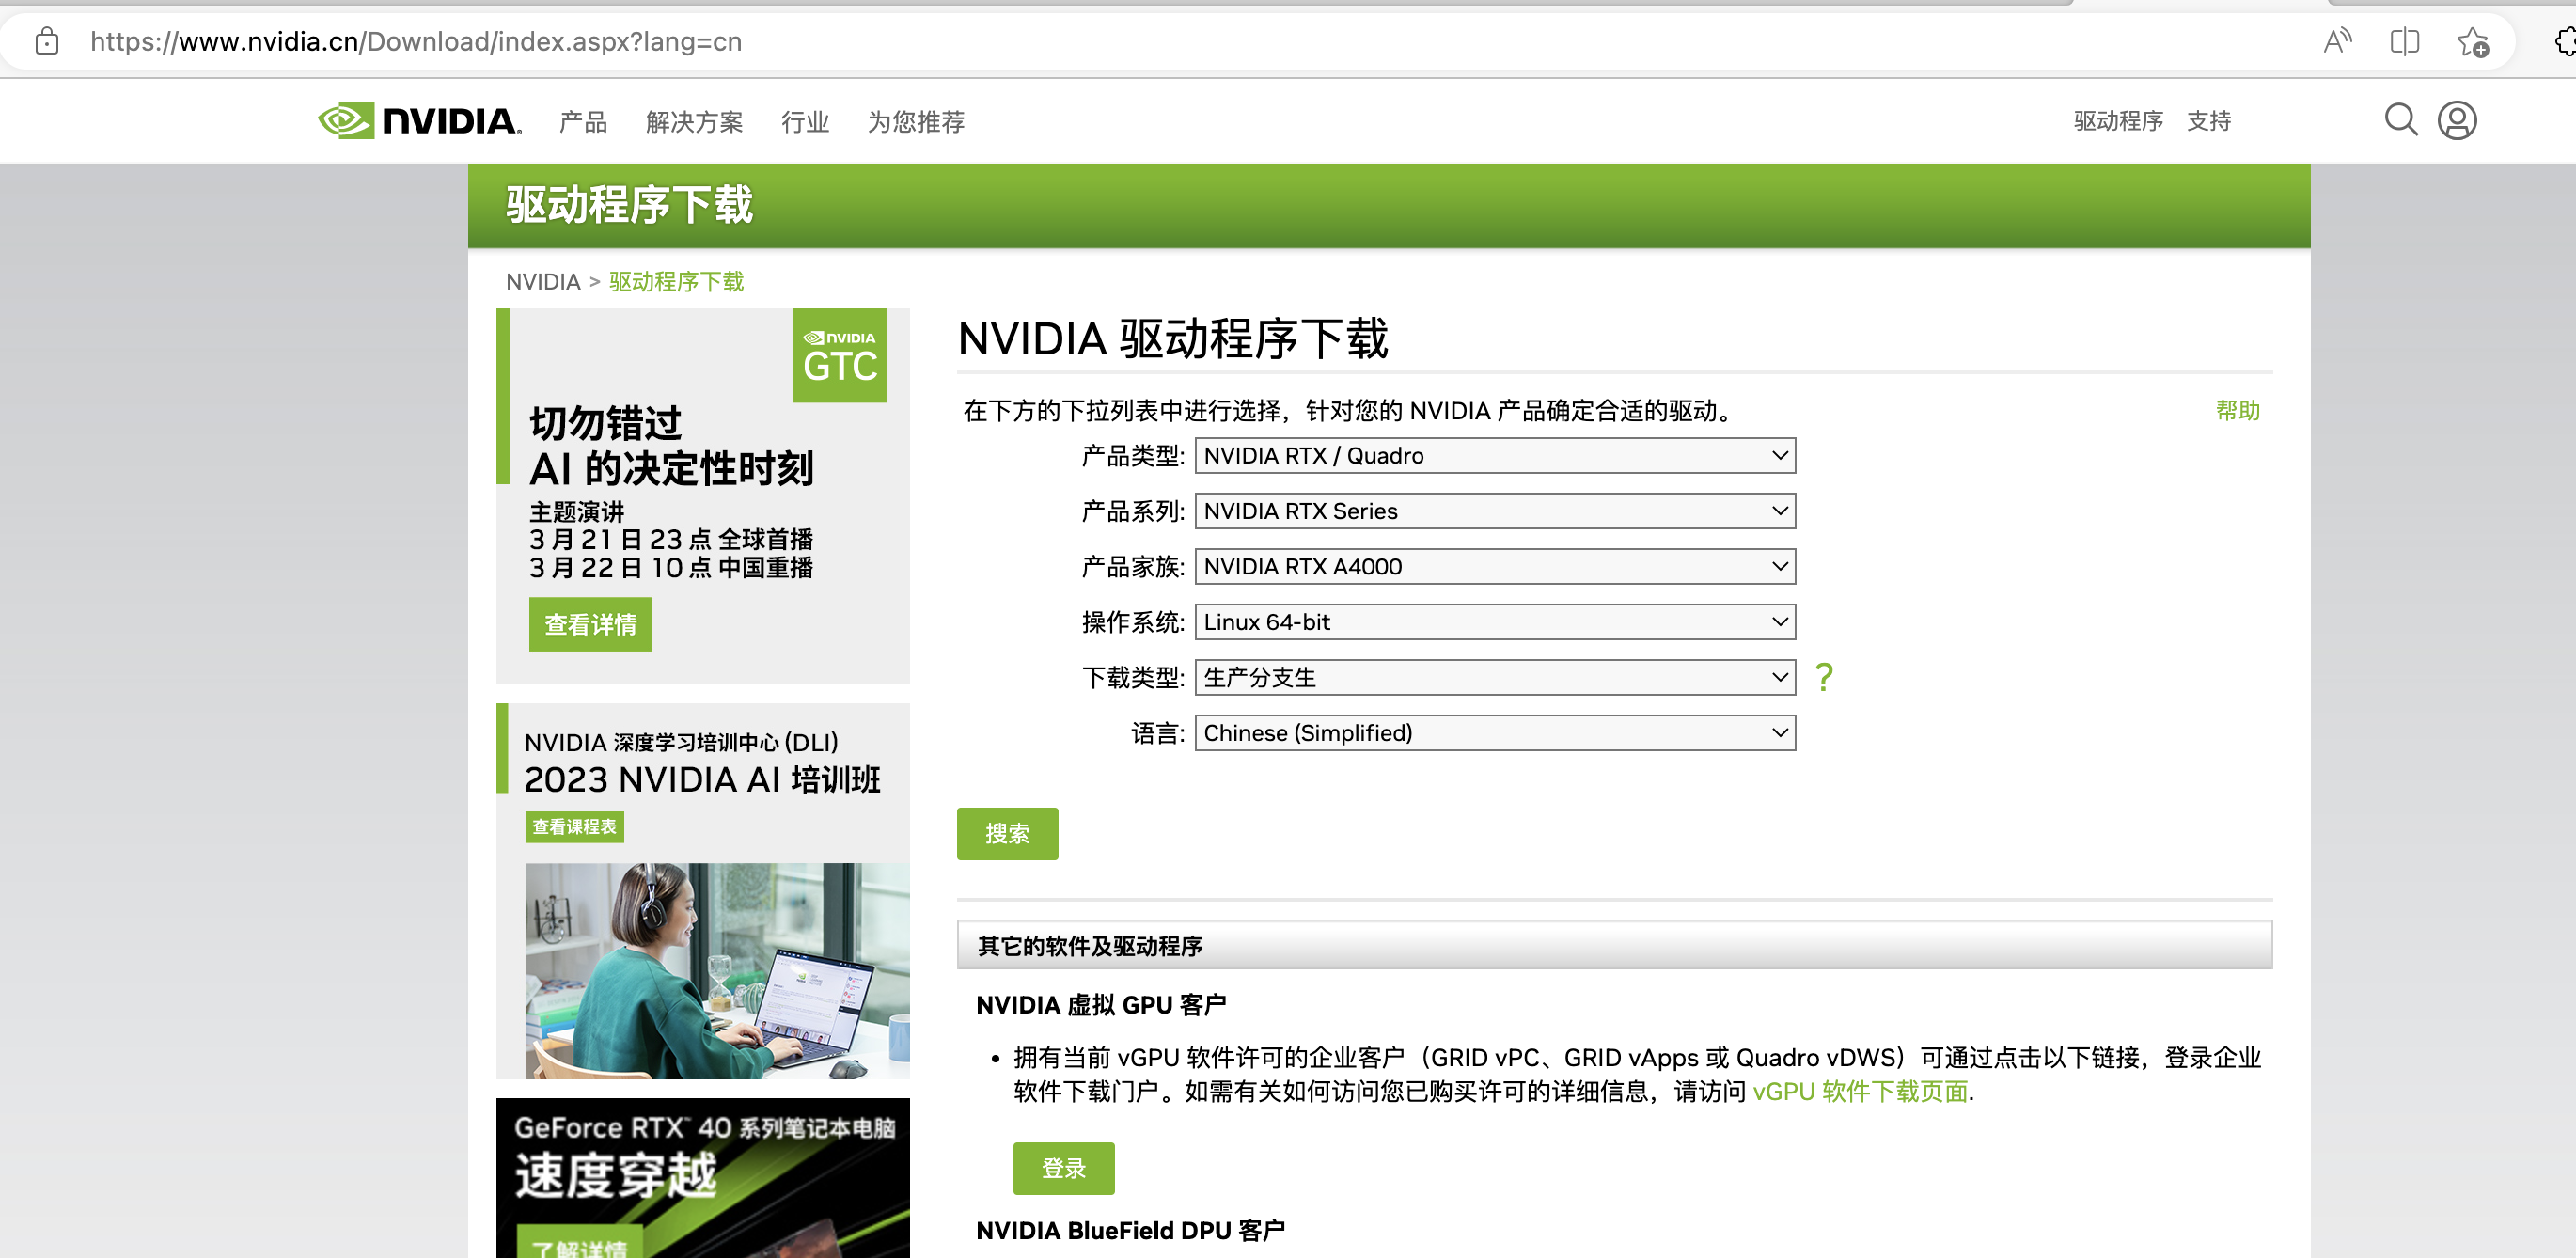Go to 支持 in the header
This screenshot has width=2576, height=1258.
(2209, 121)
